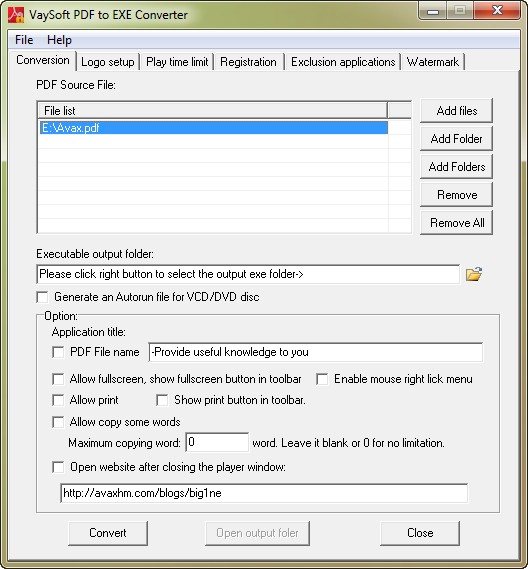Click the VaySoft app icon in title bar

pos(16,15)
